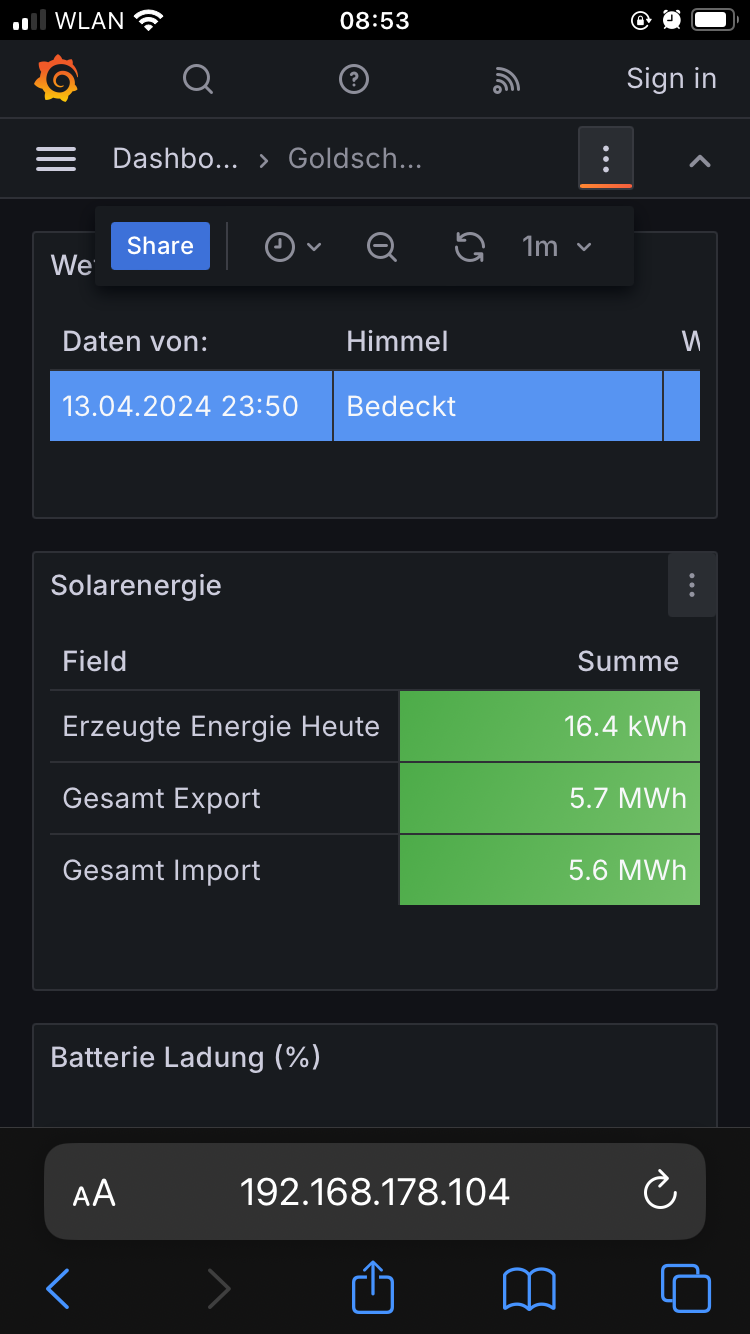The height and width of the screenshot is (1334, 750).
Task: Collapse the top bar with the chevron
Action: tap(700, 160)
